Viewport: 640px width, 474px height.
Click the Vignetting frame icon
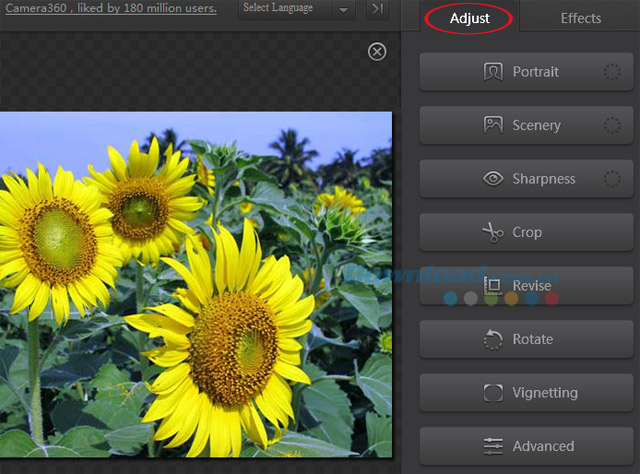pos(493,393)
